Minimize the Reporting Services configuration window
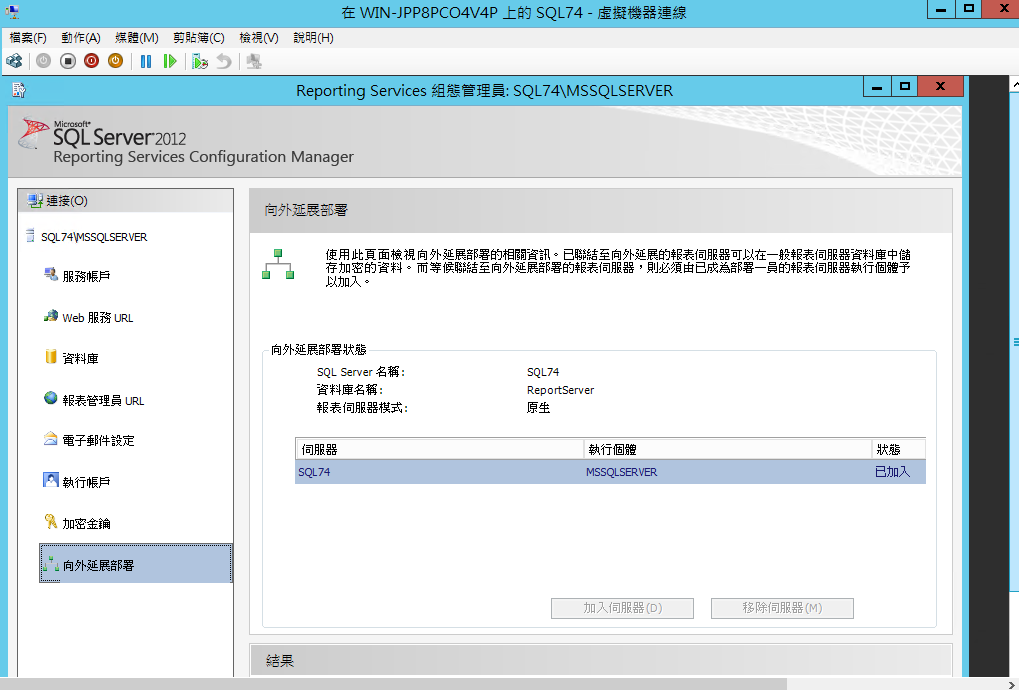Screen dimensions: 1019x690 tap(877, 86)
